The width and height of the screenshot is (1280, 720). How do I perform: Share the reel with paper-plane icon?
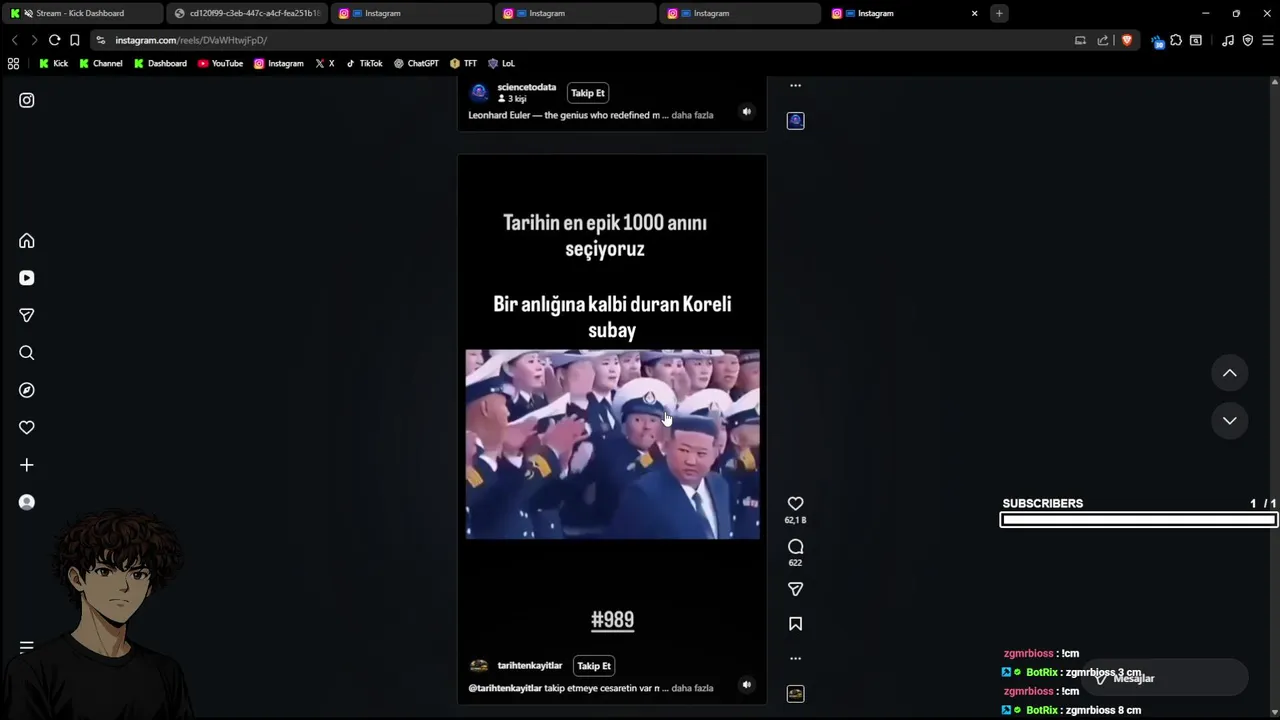click(795, 590)
